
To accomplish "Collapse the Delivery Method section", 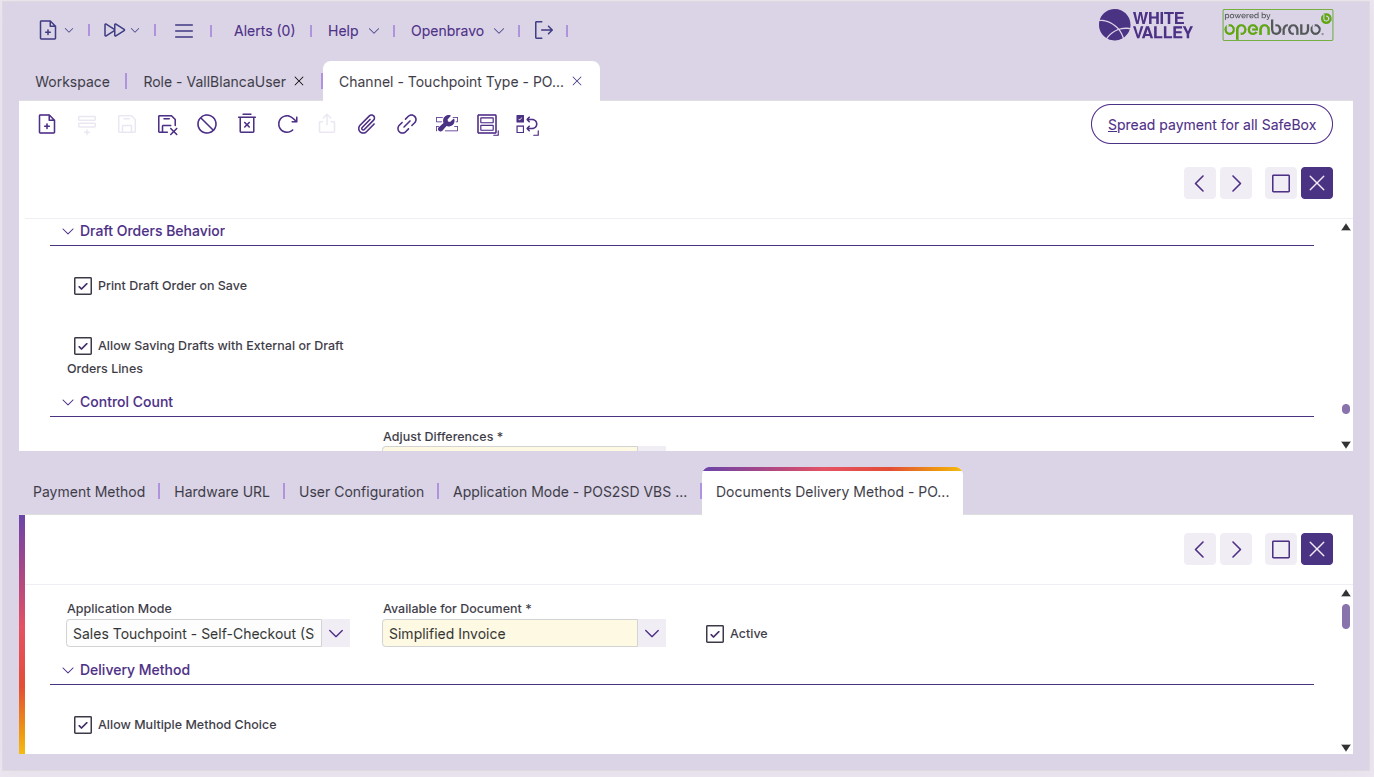I will [68, 670].
